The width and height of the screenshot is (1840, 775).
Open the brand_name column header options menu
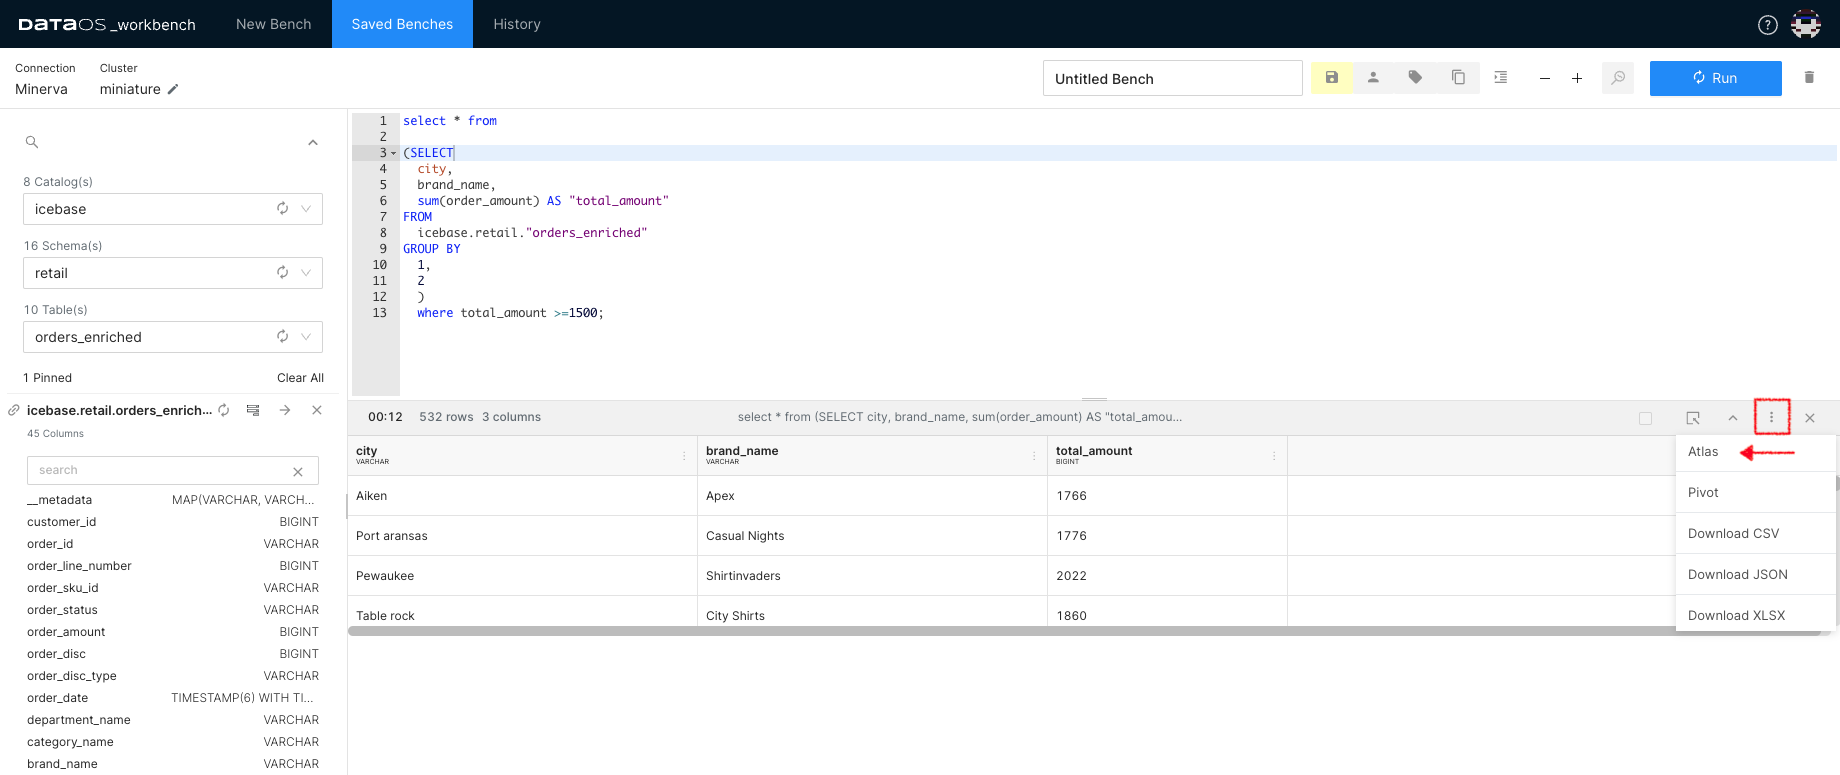[1034, 456]
